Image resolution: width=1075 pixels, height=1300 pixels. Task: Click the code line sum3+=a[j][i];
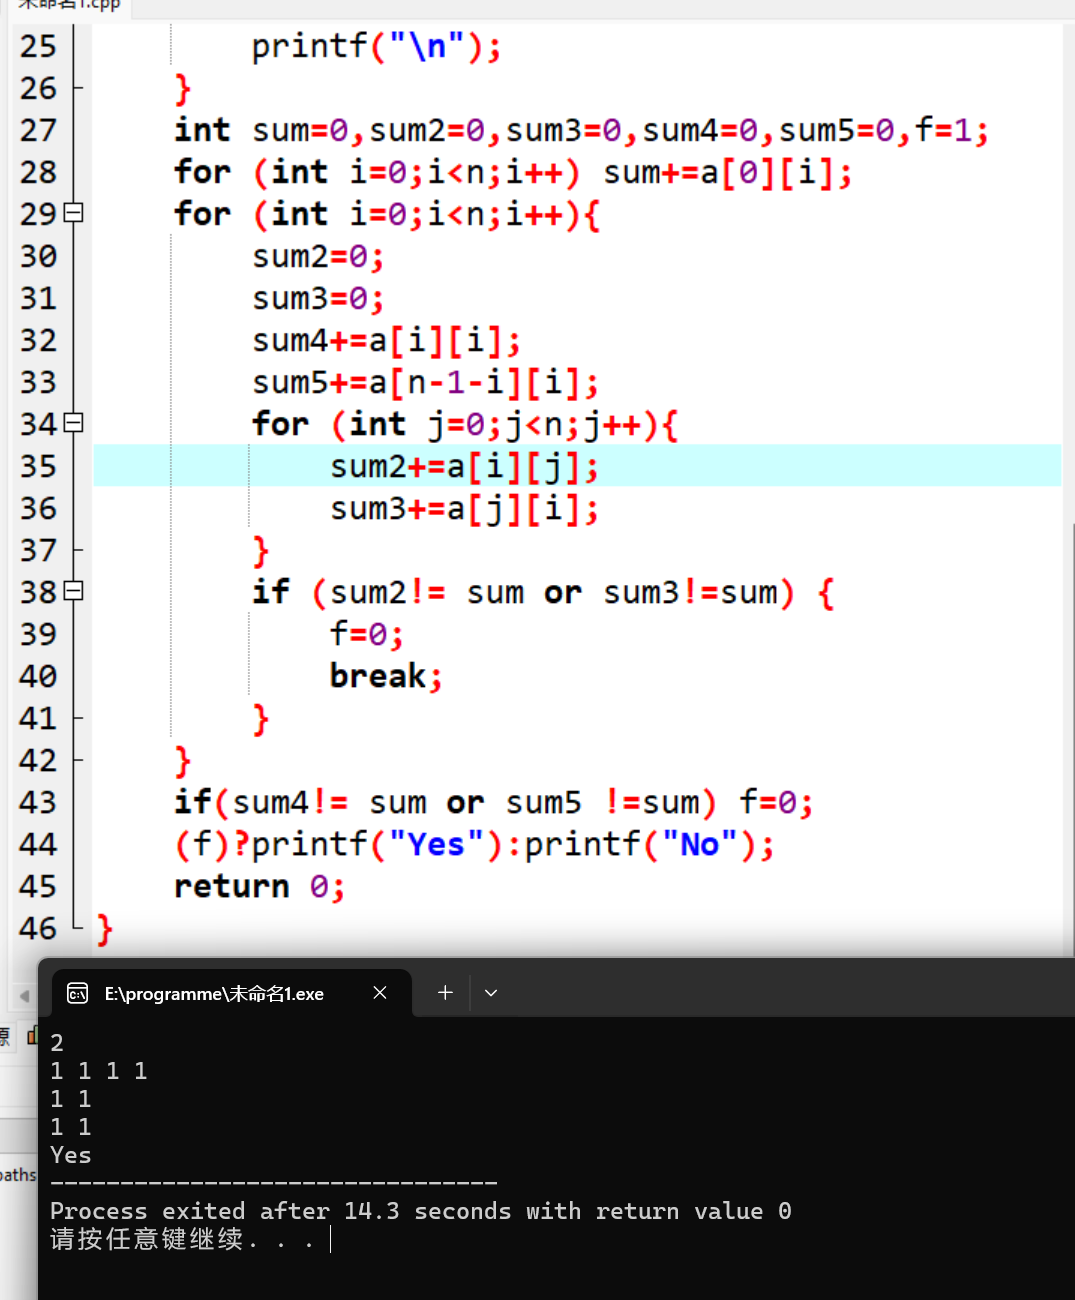pos(465,509)
